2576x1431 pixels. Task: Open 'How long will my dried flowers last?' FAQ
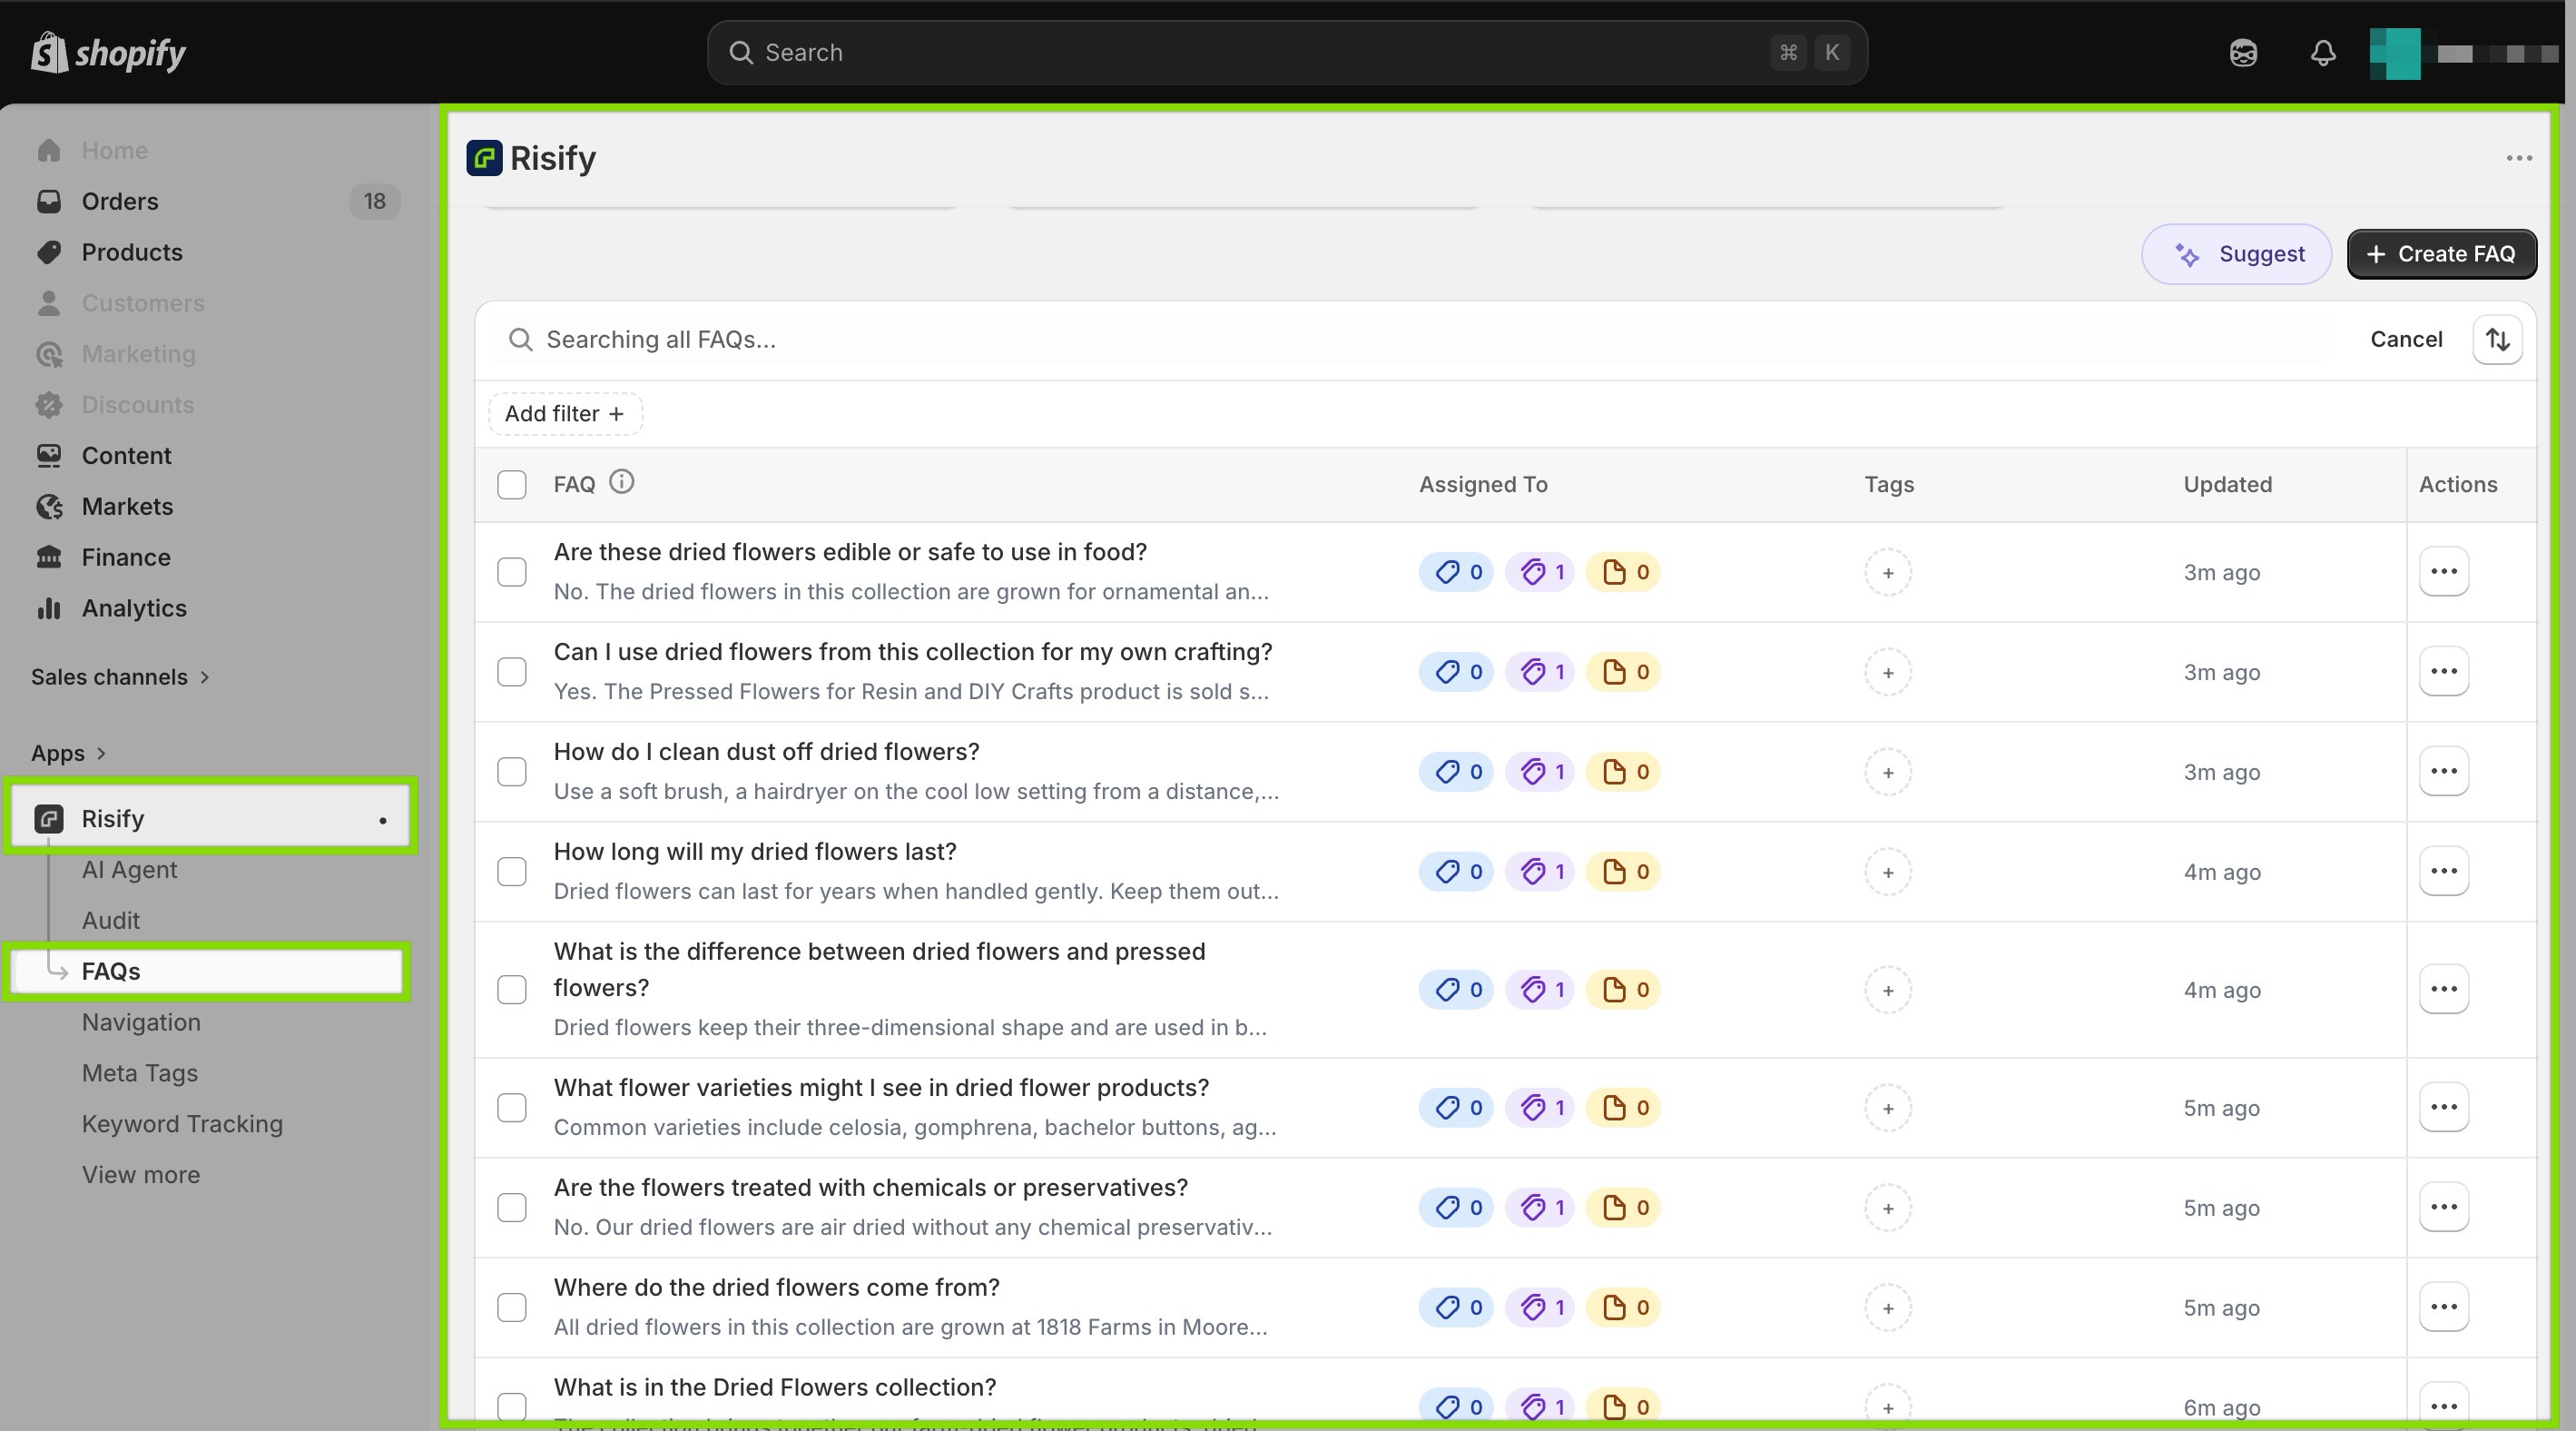click(755, 851)
